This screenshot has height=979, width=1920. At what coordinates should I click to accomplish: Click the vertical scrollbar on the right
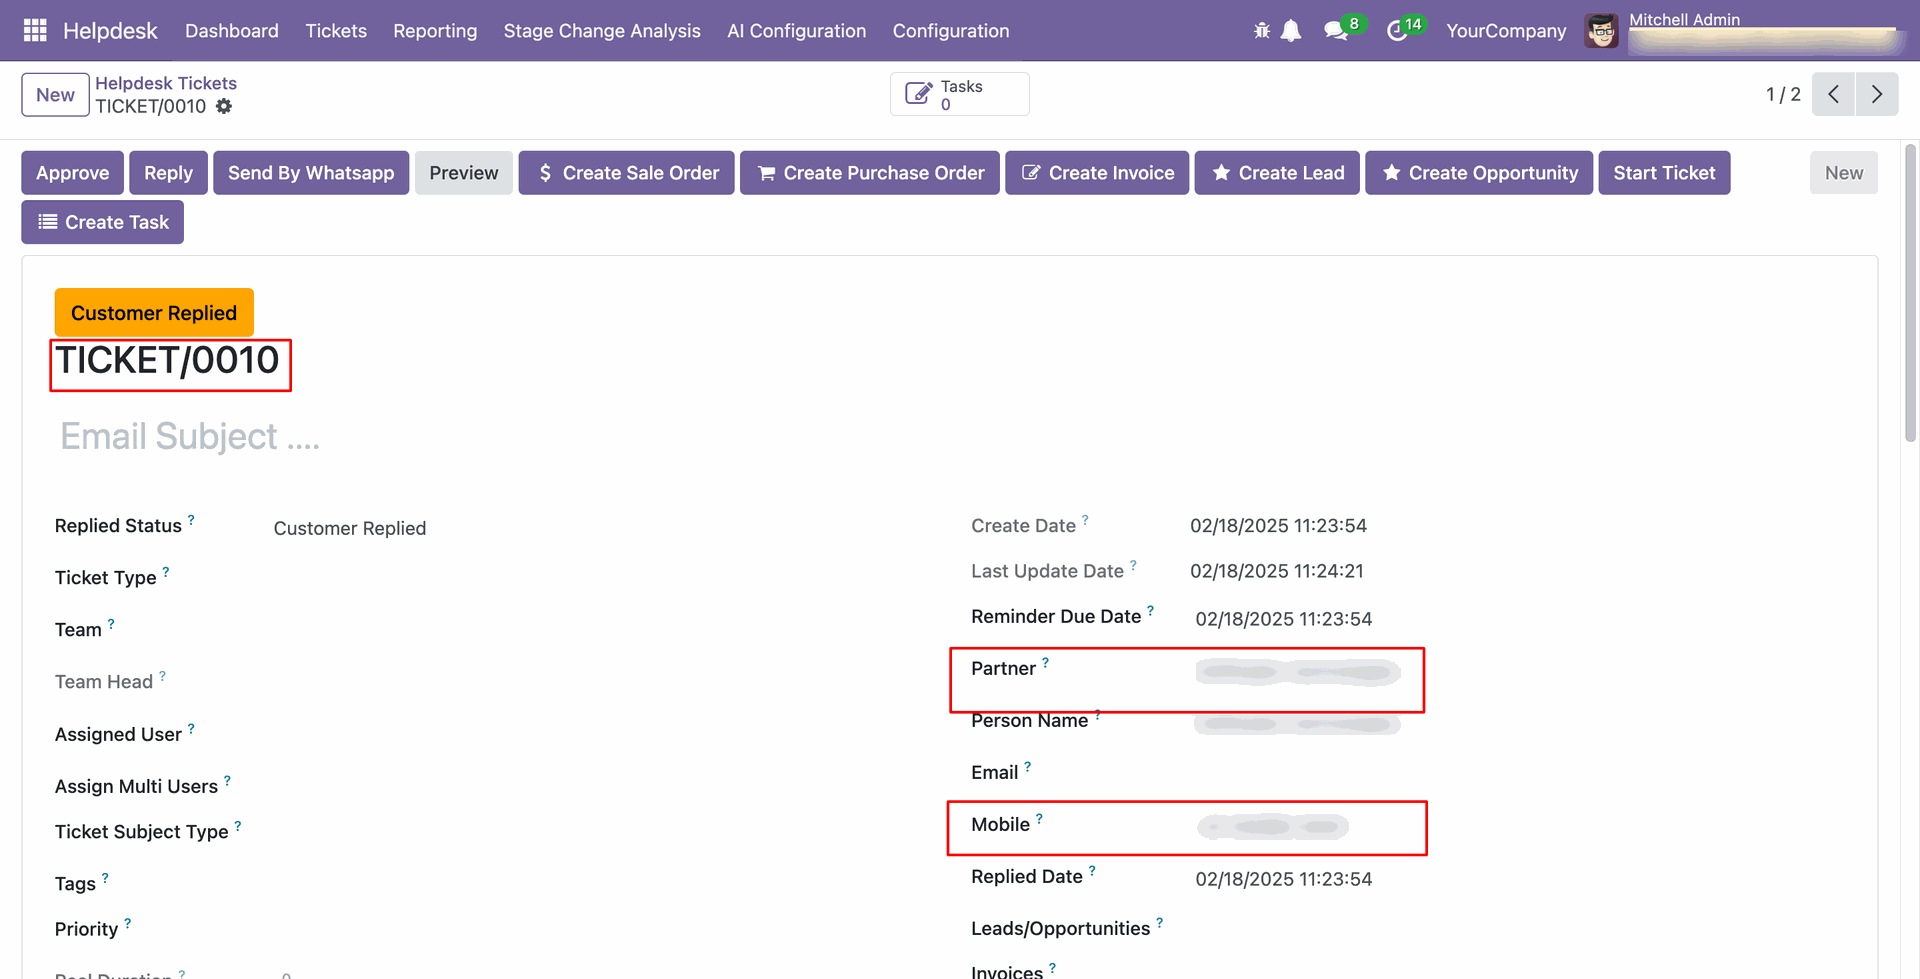1910,293
